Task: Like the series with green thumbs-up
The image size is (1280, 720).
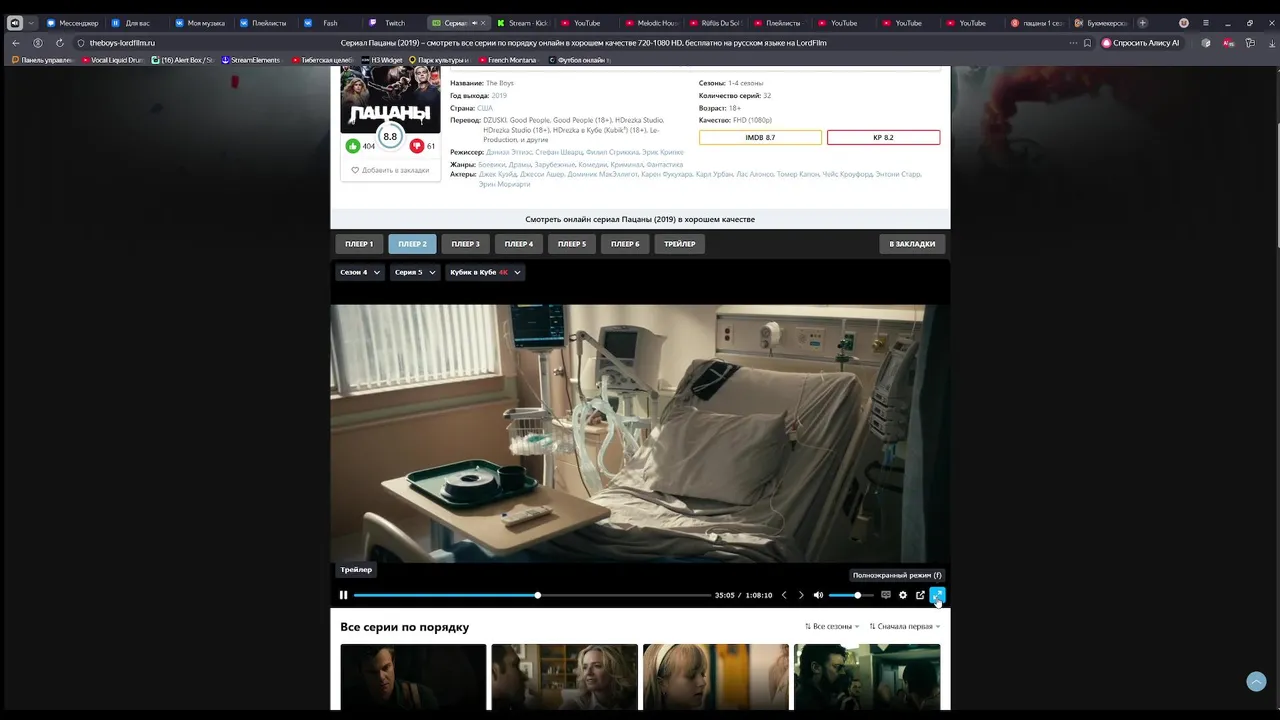Action: pyautogui.click(x=353, y=146)
